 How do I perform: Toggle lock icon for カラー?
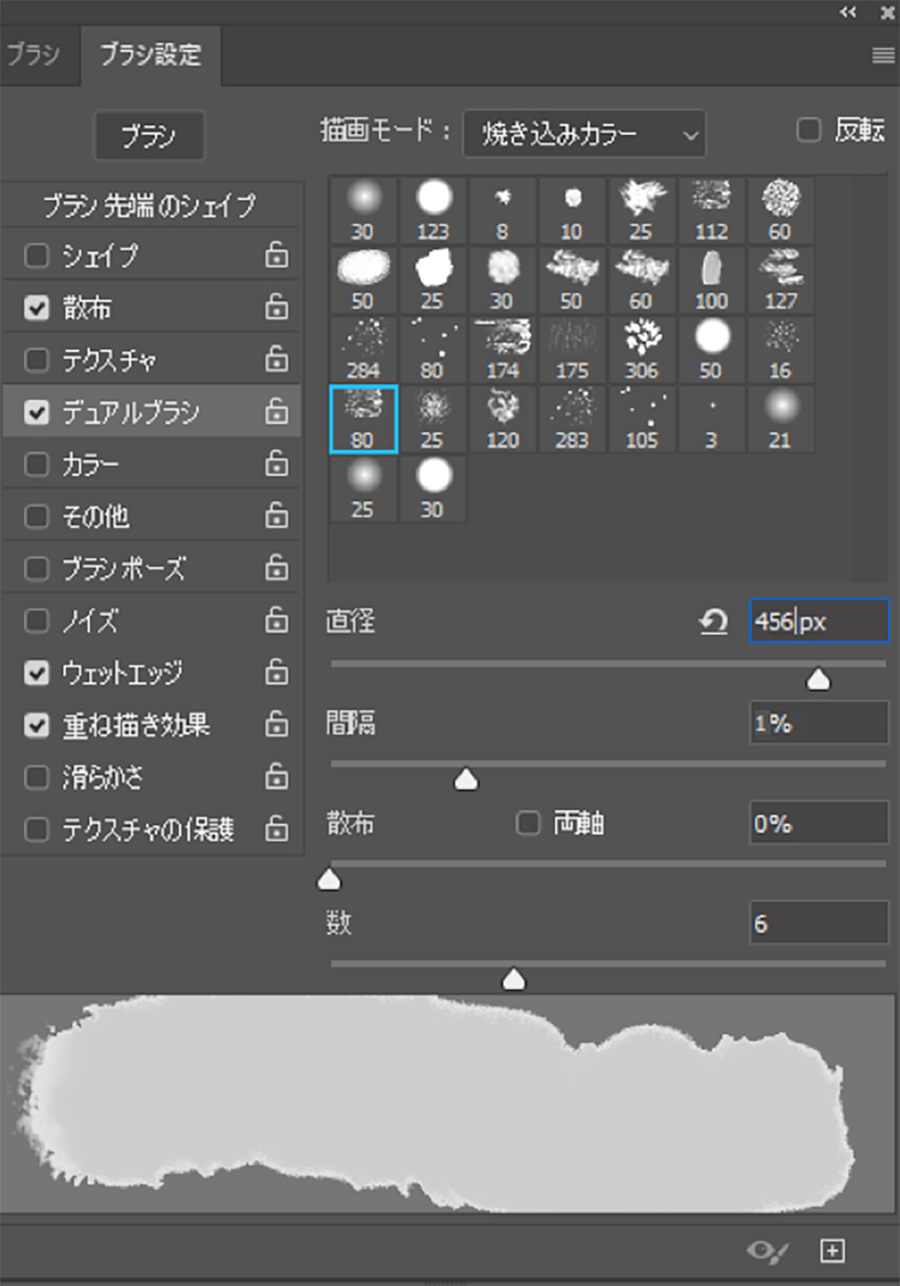[x=276, y=464]
